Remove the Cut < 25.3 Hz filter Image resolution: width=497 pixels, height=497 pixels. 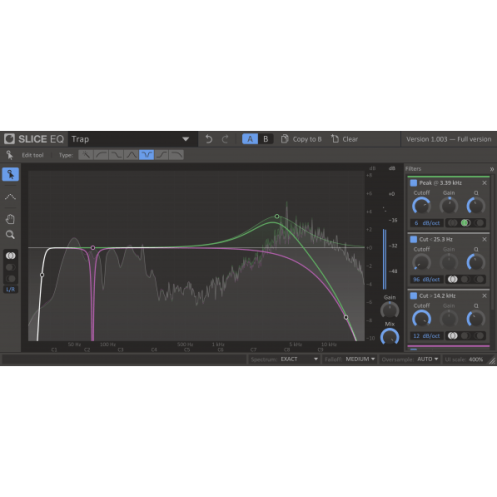pos(484,239)
